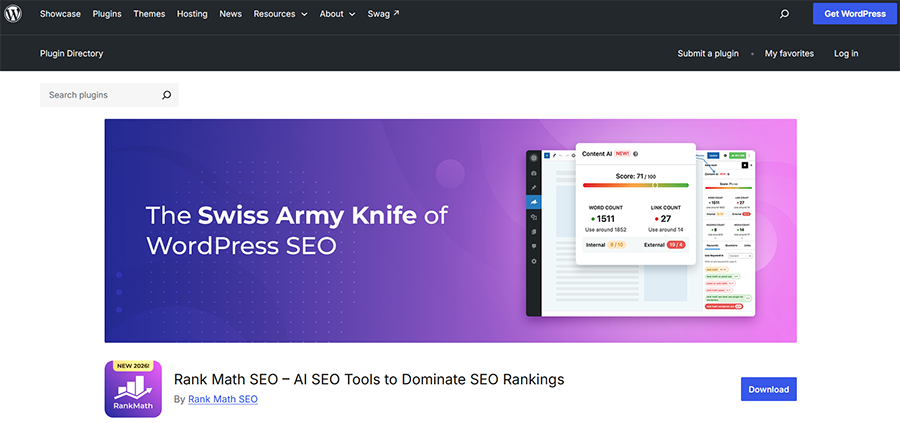Image resolution: width=900 pixels, height=423 pixels.
Task: Open News in the top menu
Action: tap(230, 14)
